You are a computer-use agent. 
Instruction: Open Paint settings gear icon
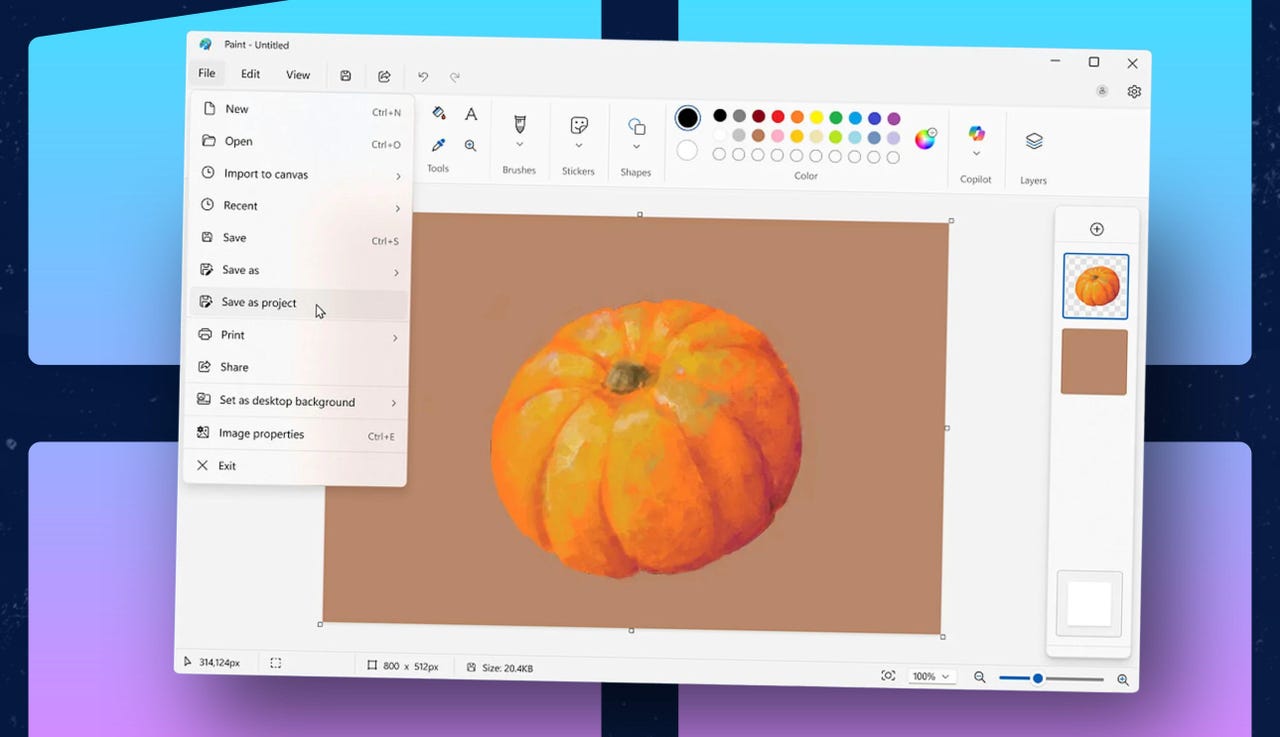1134,92
